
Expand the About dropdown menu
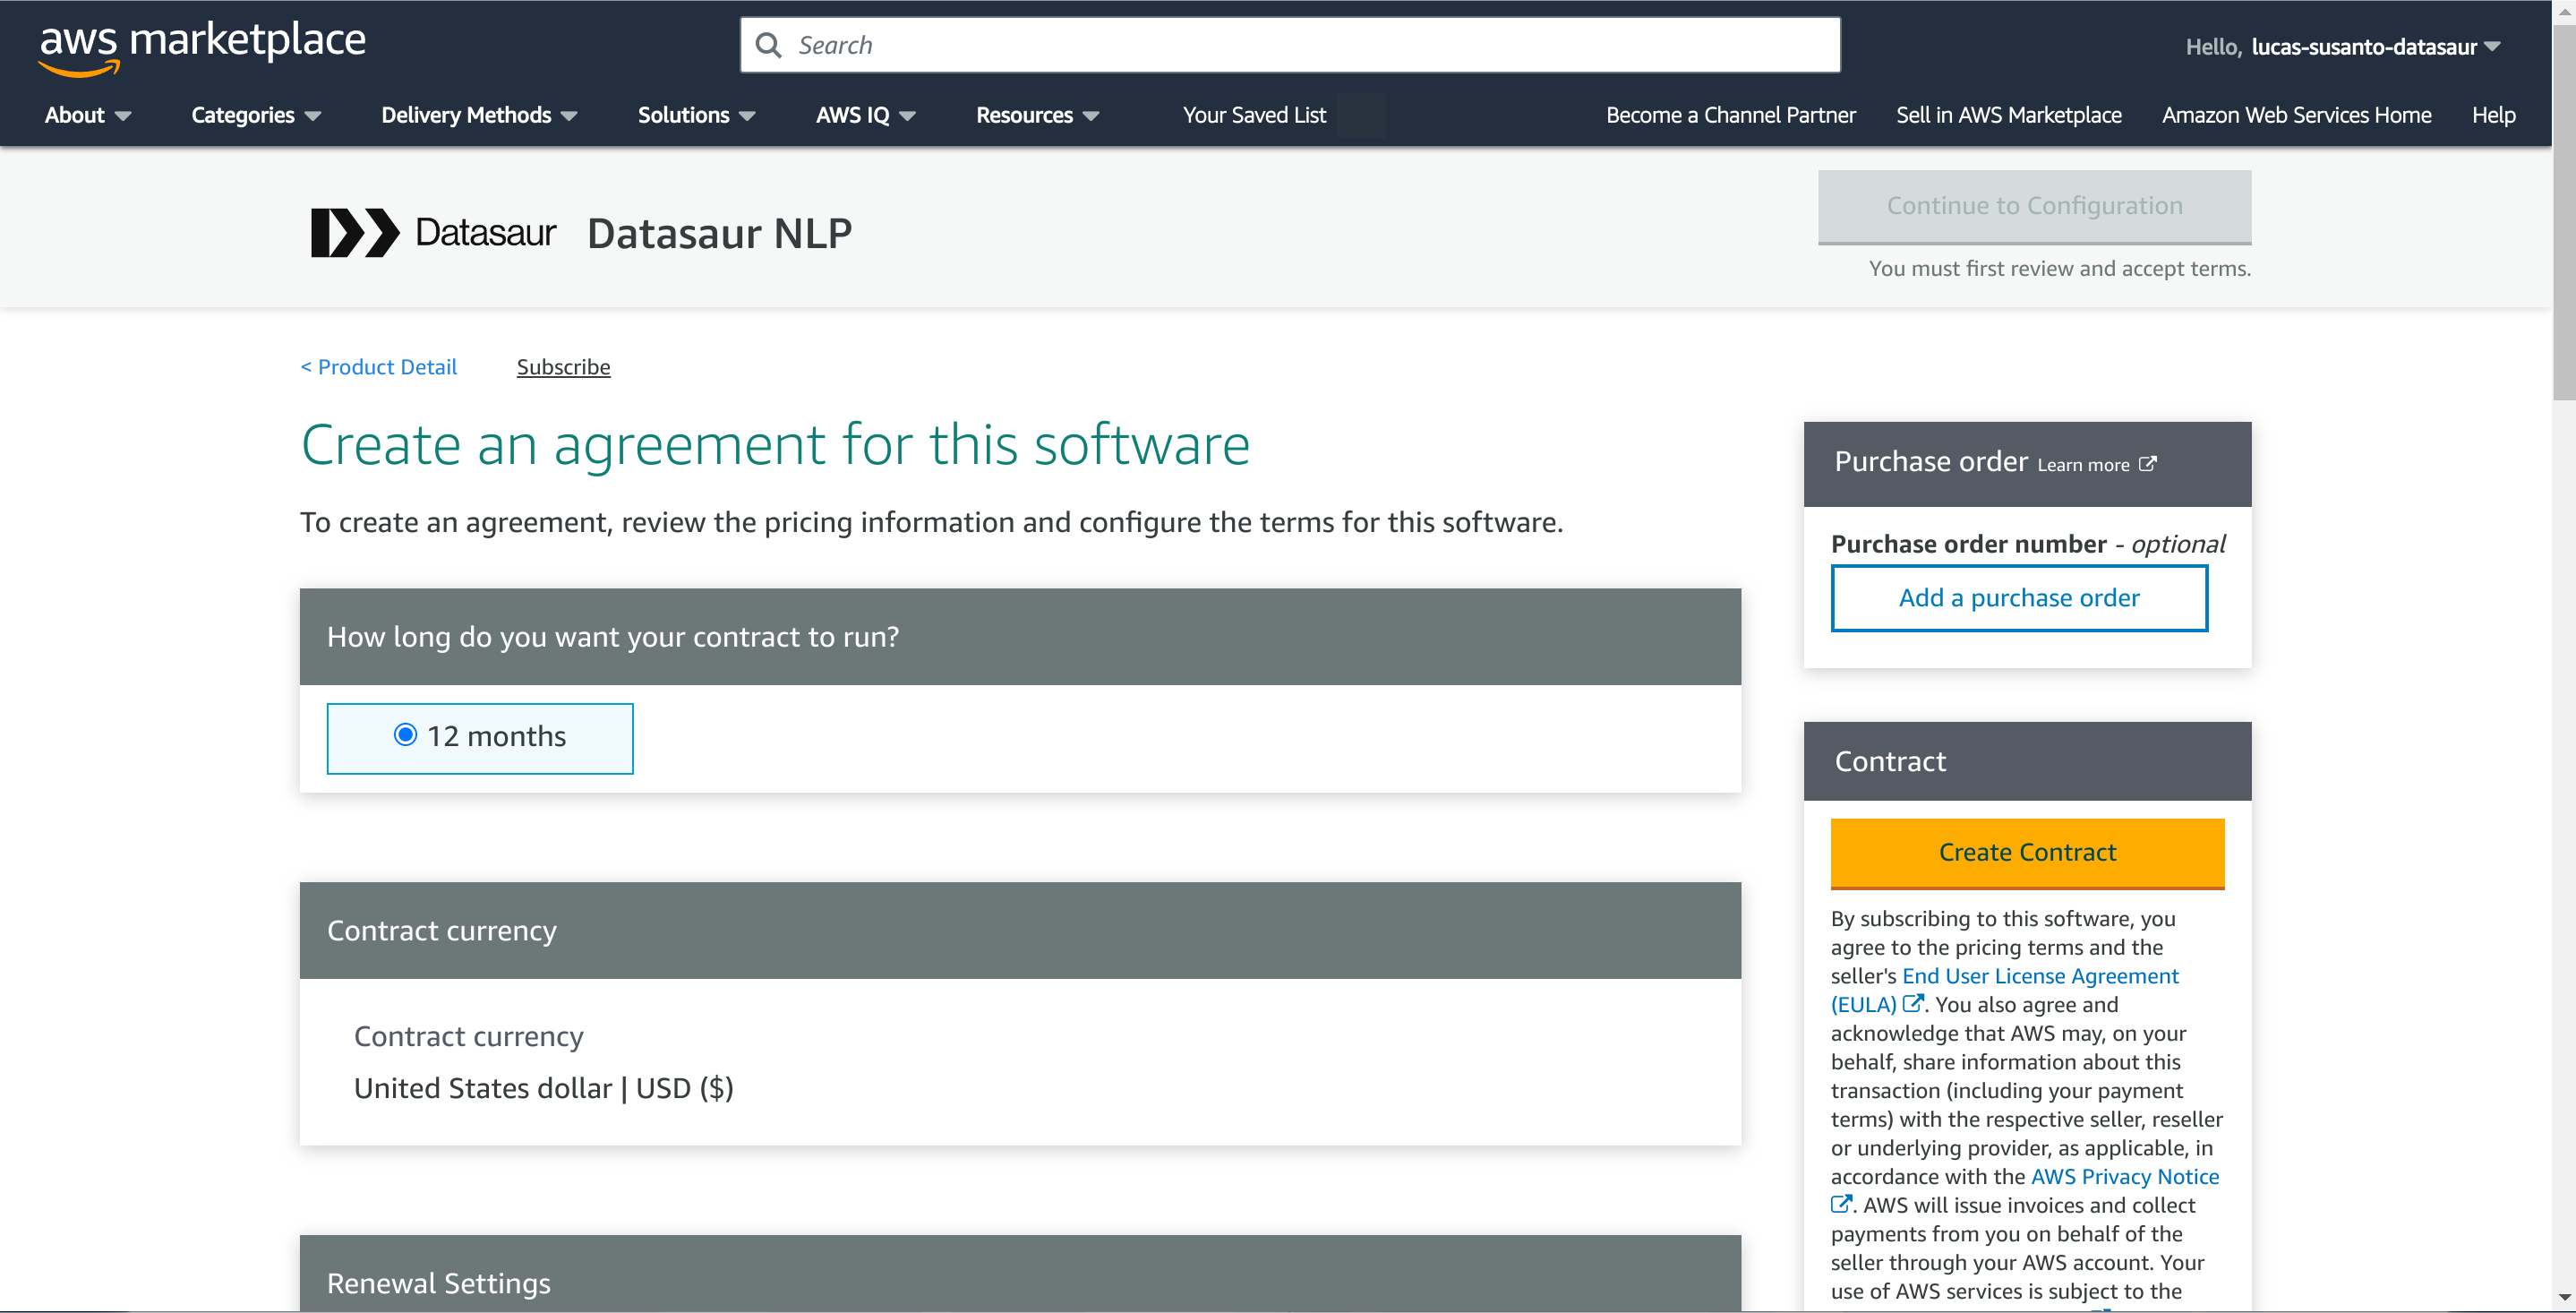coord(88,115)
